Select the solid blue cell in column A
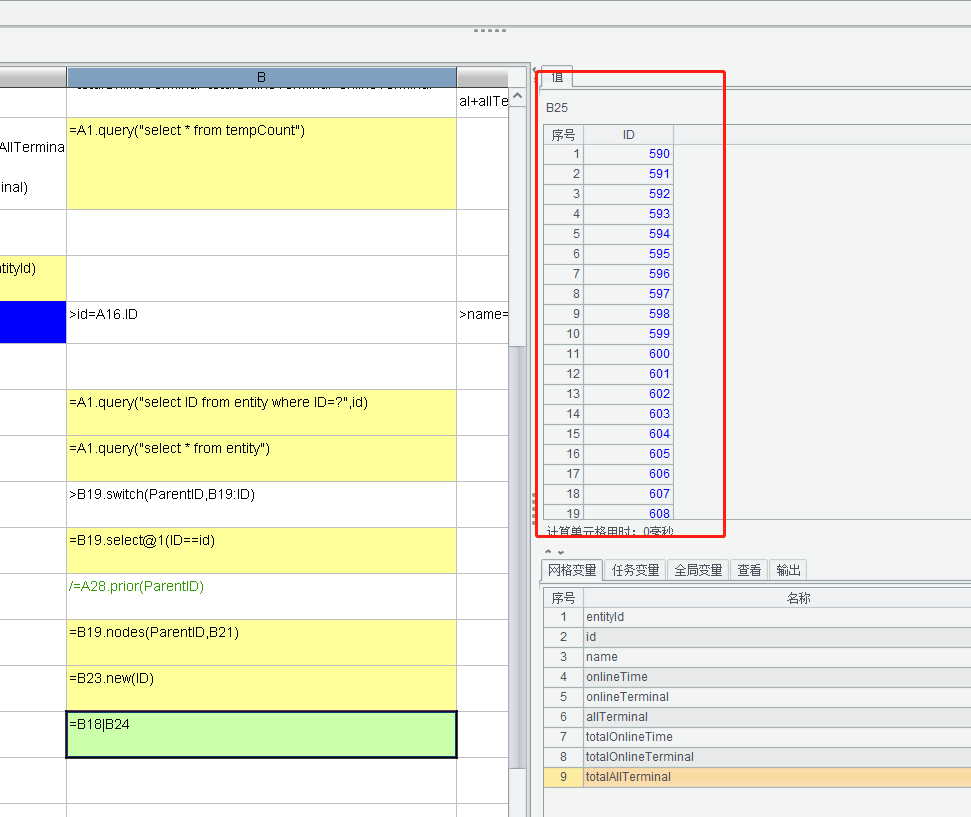Viewport: 971px width, 817px height. pos(32,322)
